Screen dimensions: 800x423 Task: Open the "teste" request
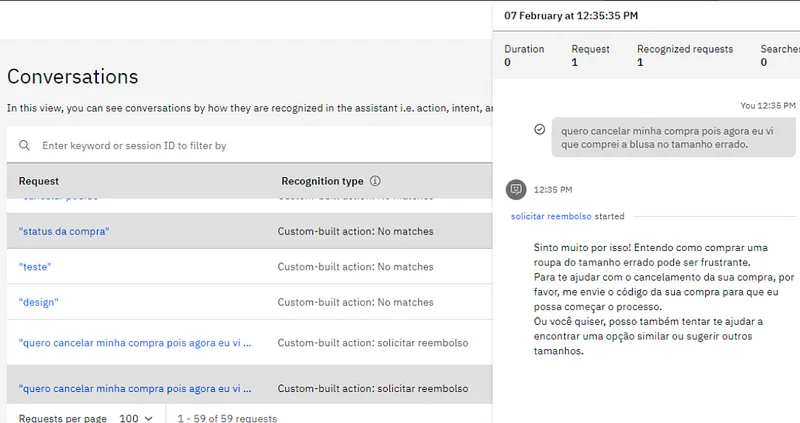(x=35, y=267)
